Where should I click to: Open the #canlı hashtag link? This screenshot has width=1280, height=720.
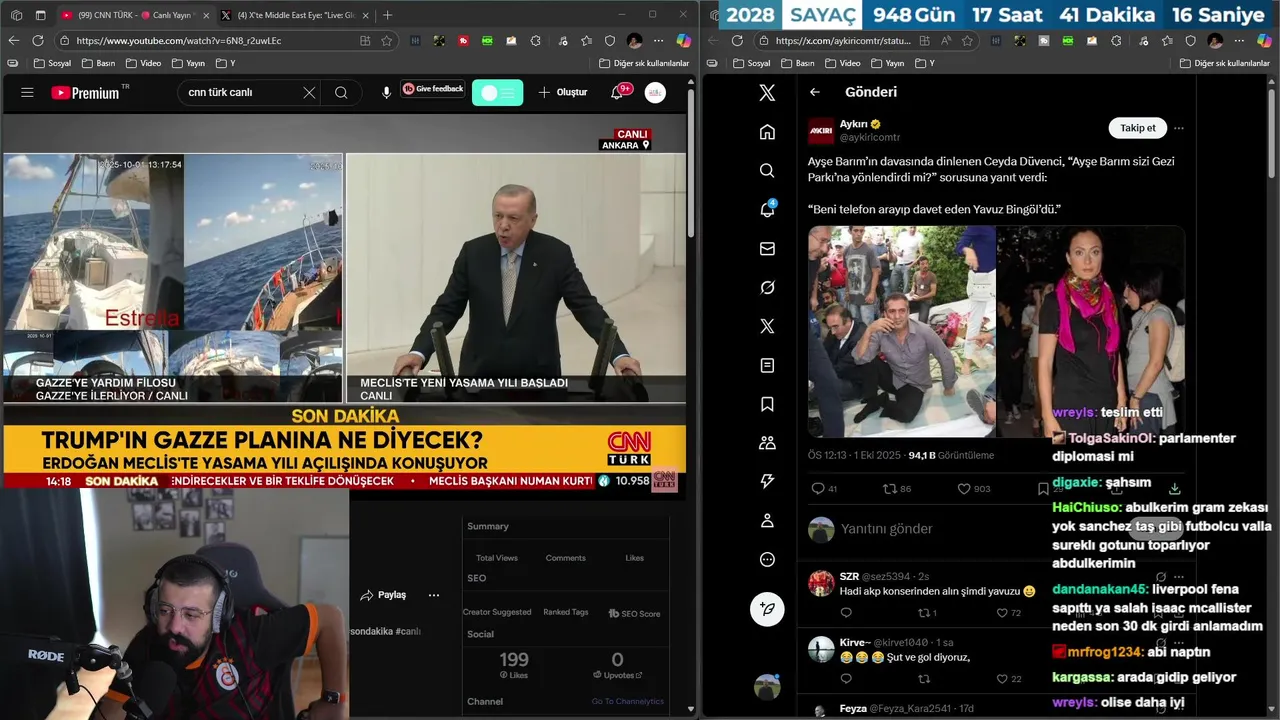tap(408, 631)
